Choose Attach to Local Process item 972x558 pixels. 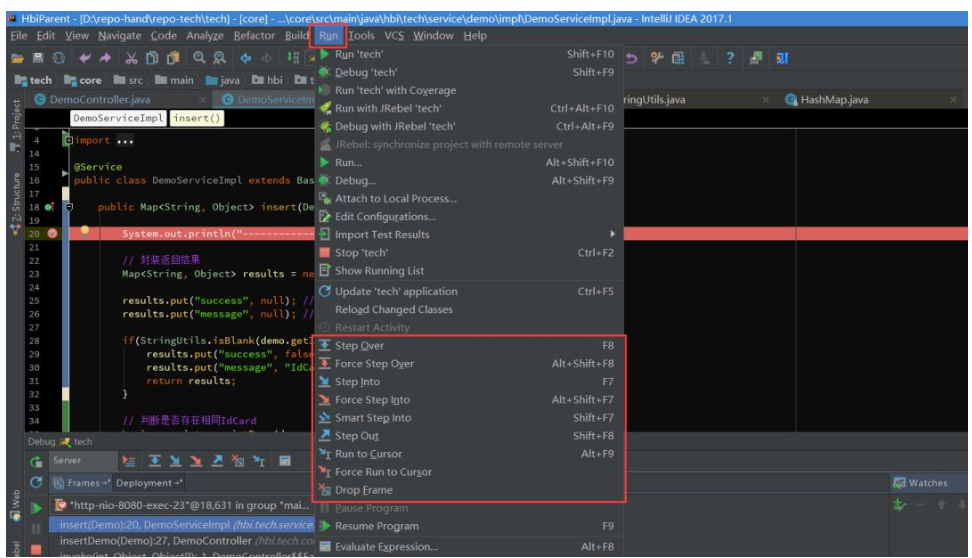[x=469, y=198]
